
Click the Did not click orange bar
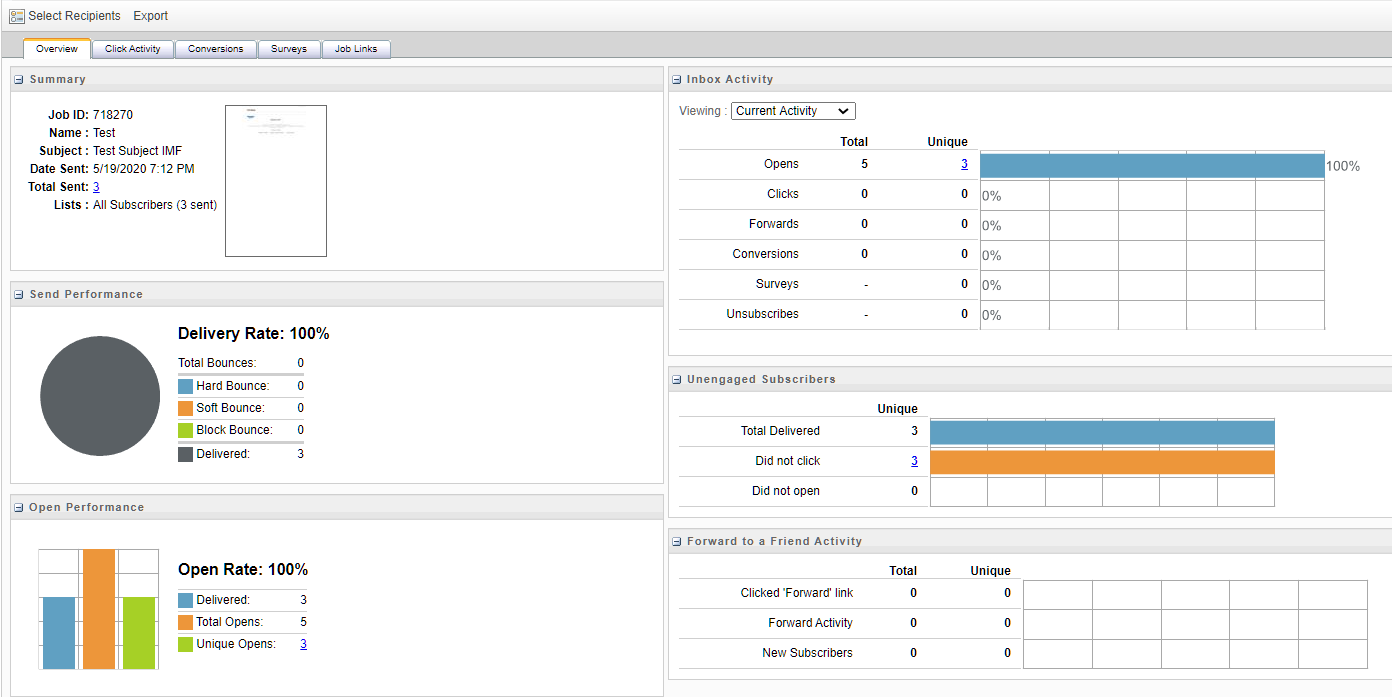(1102, 462)
